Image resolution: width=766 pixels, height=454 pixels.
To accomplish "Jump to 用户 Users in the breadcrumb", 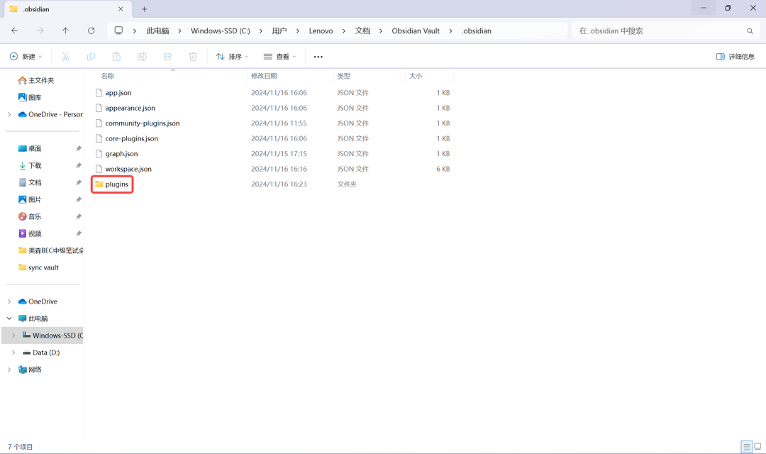I will 279,31.
